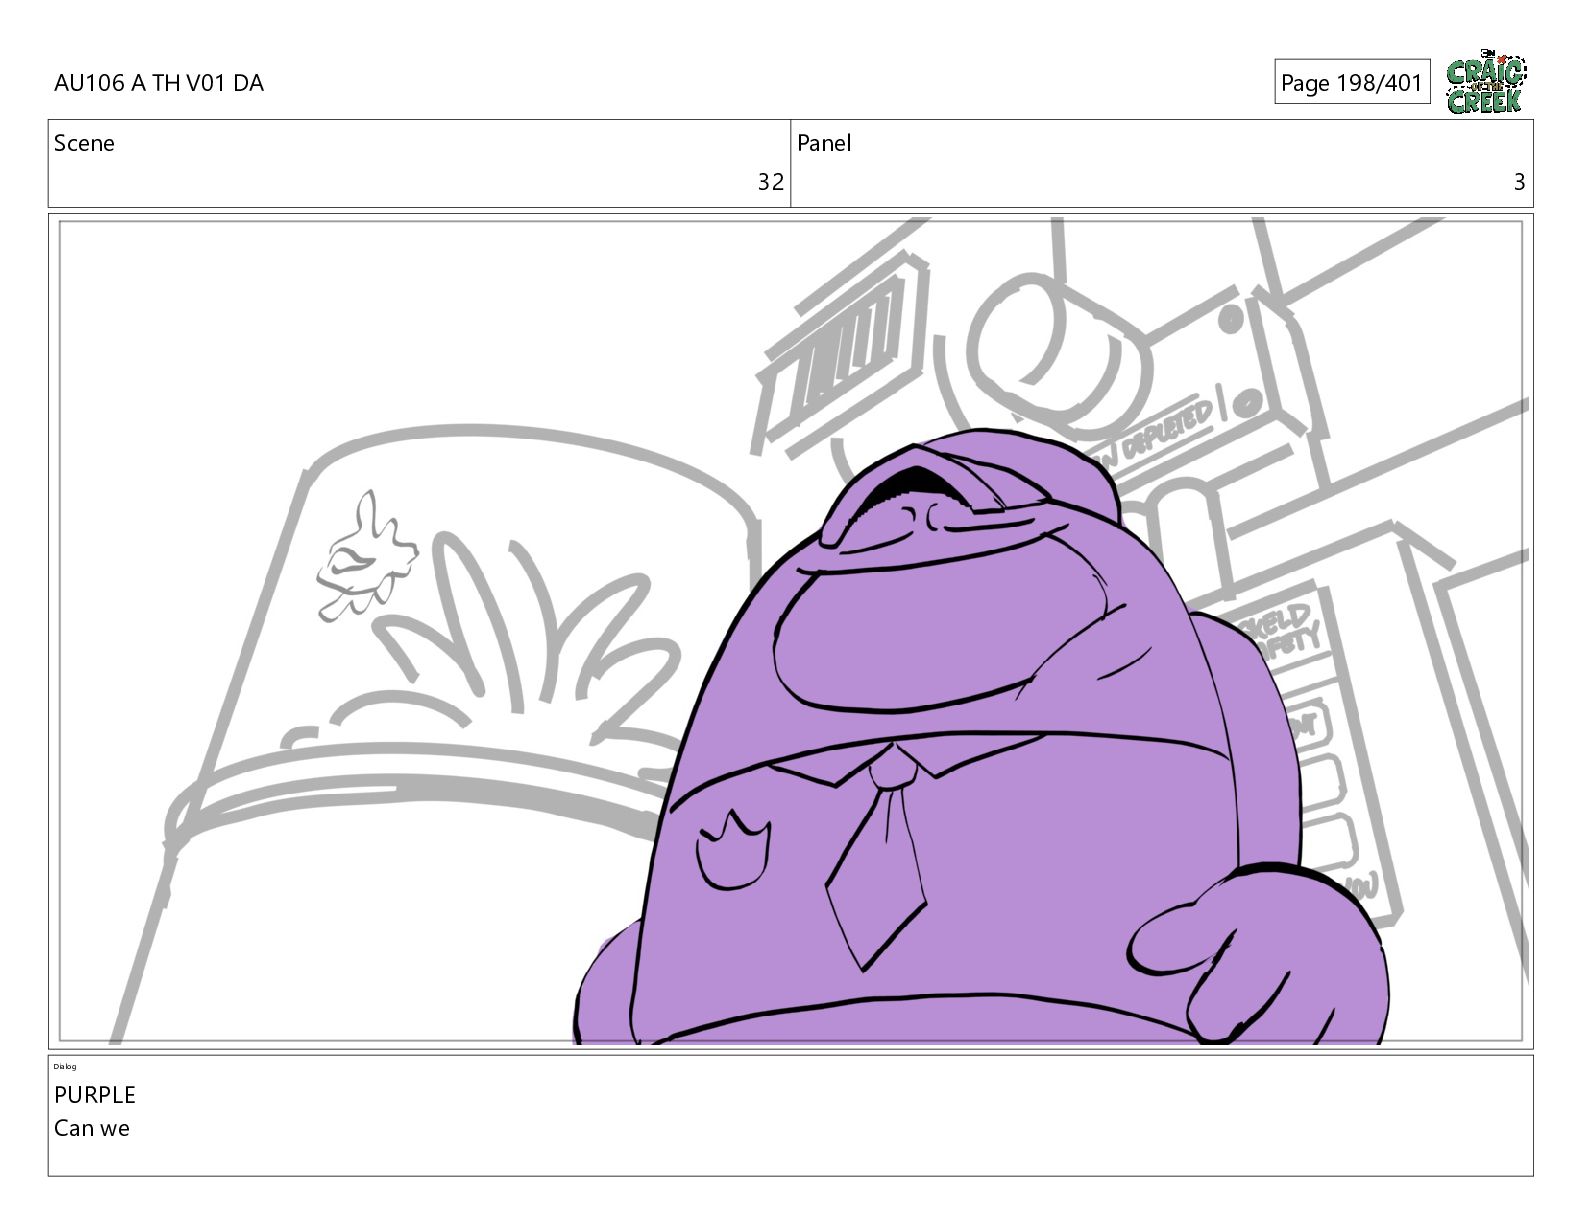Image resolution: width=1584 pixels, height=1224 pixels.
Task: Click the dialog line 'Can we'
Action: pos(92,1128)
